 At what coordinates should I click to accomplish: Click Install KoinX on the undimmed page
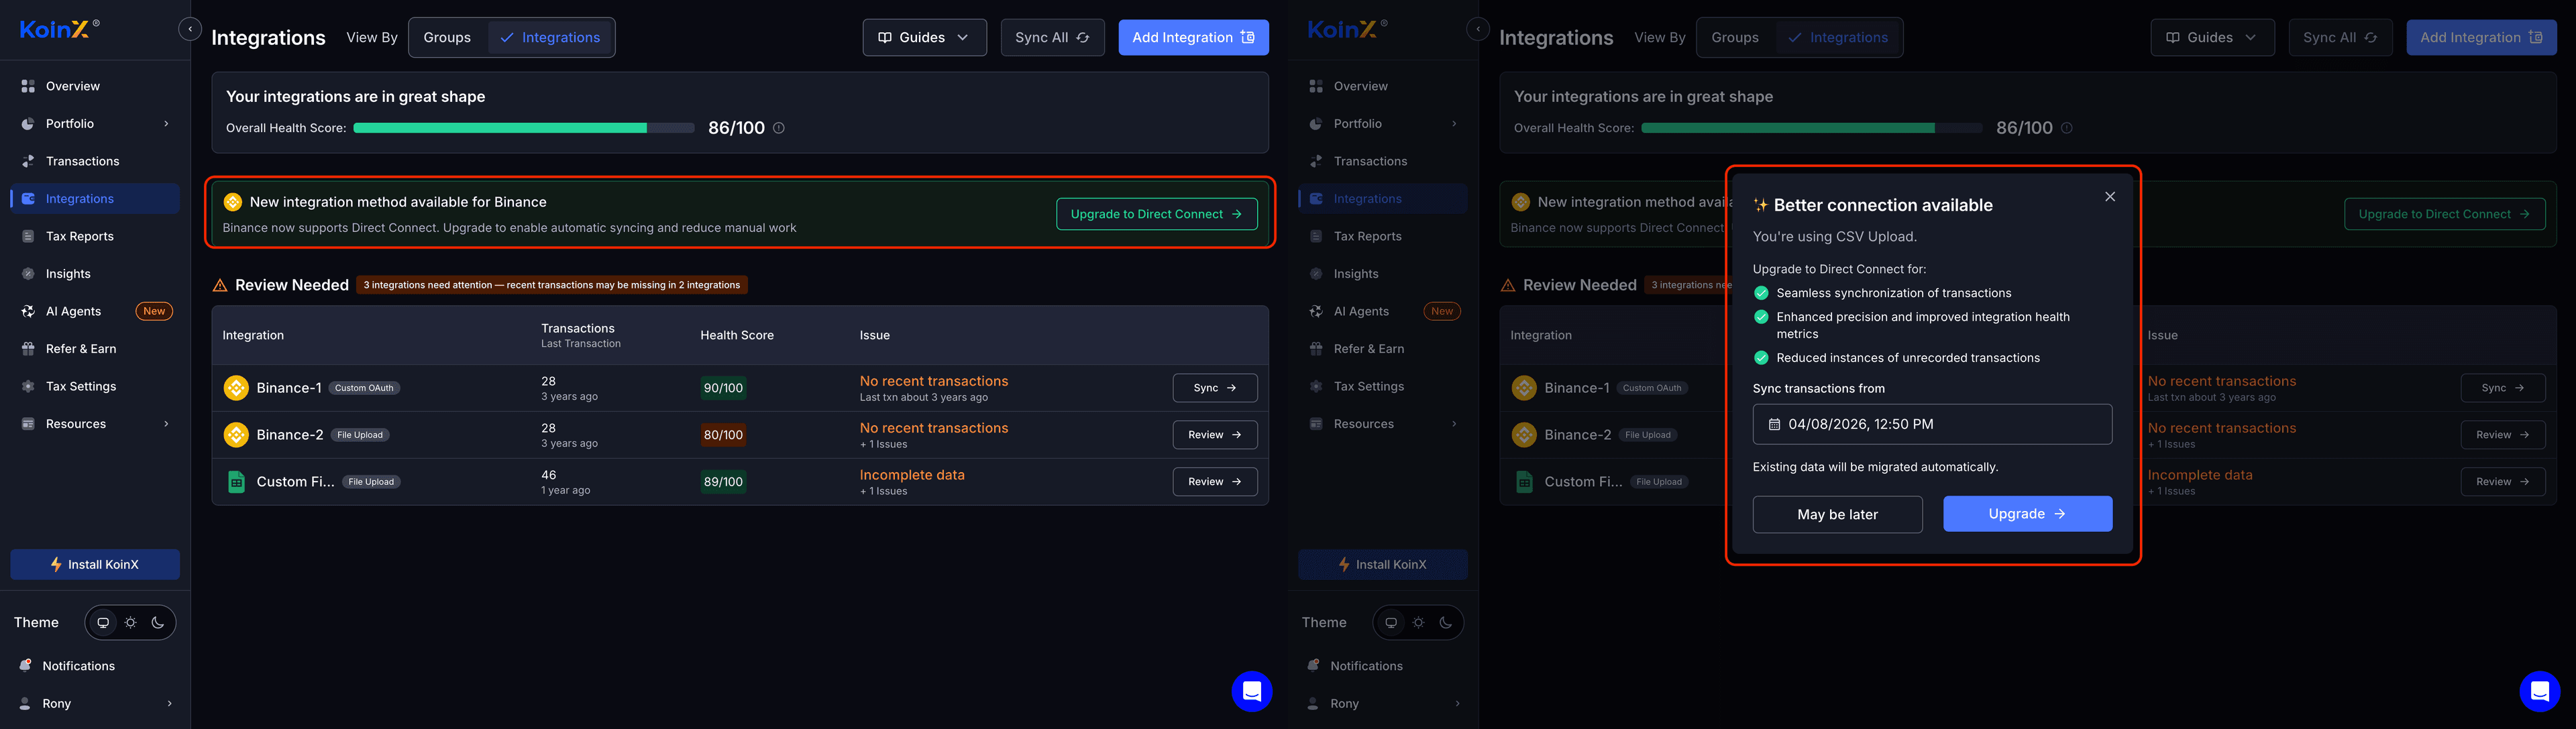point(95,564)
